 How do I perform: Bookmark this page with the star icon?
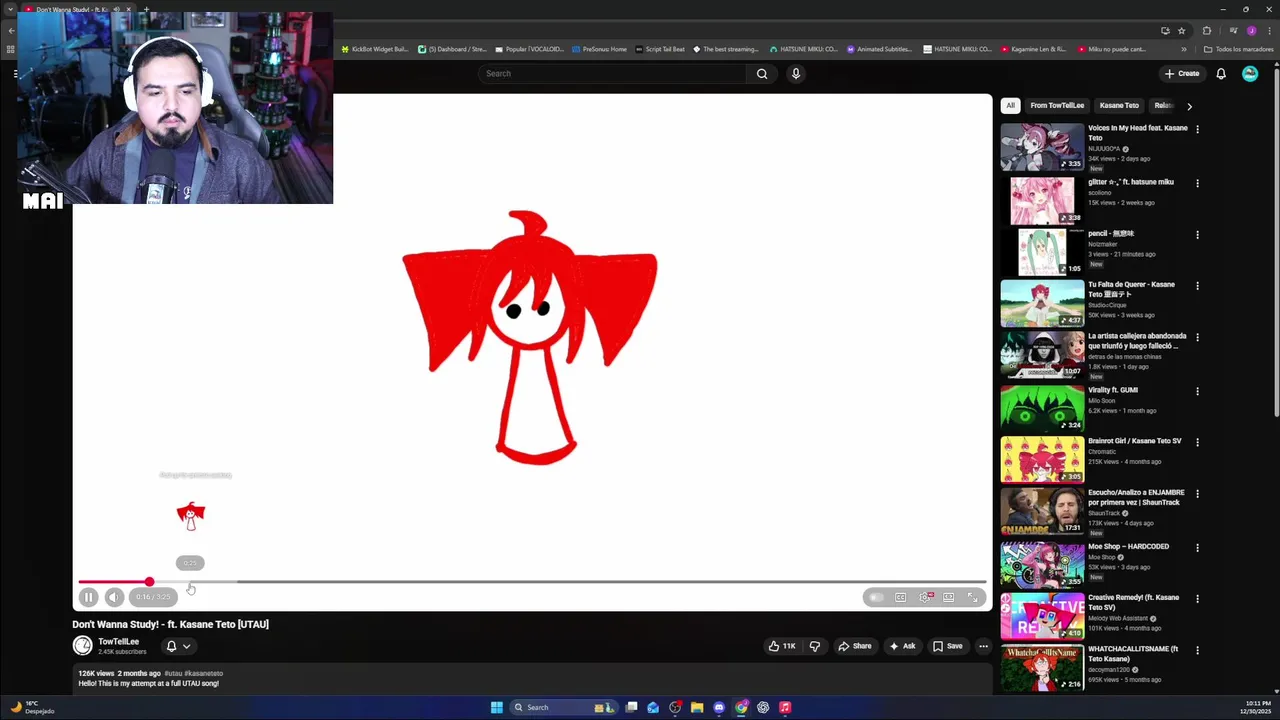[x=1181, y=31]
